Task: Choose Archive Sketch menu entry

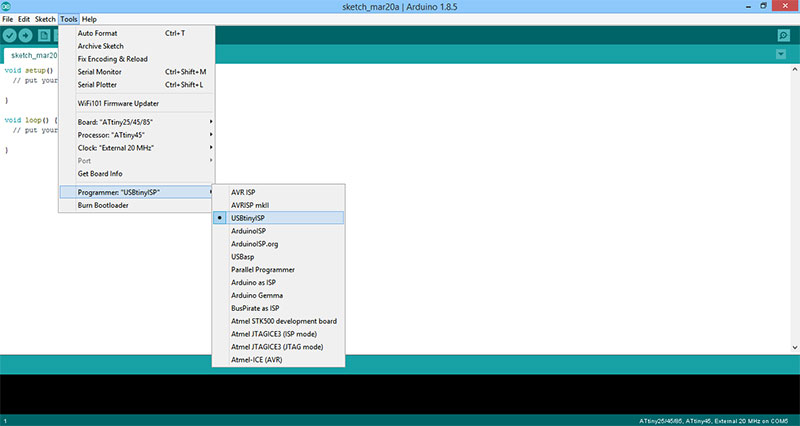Action: 137,46
